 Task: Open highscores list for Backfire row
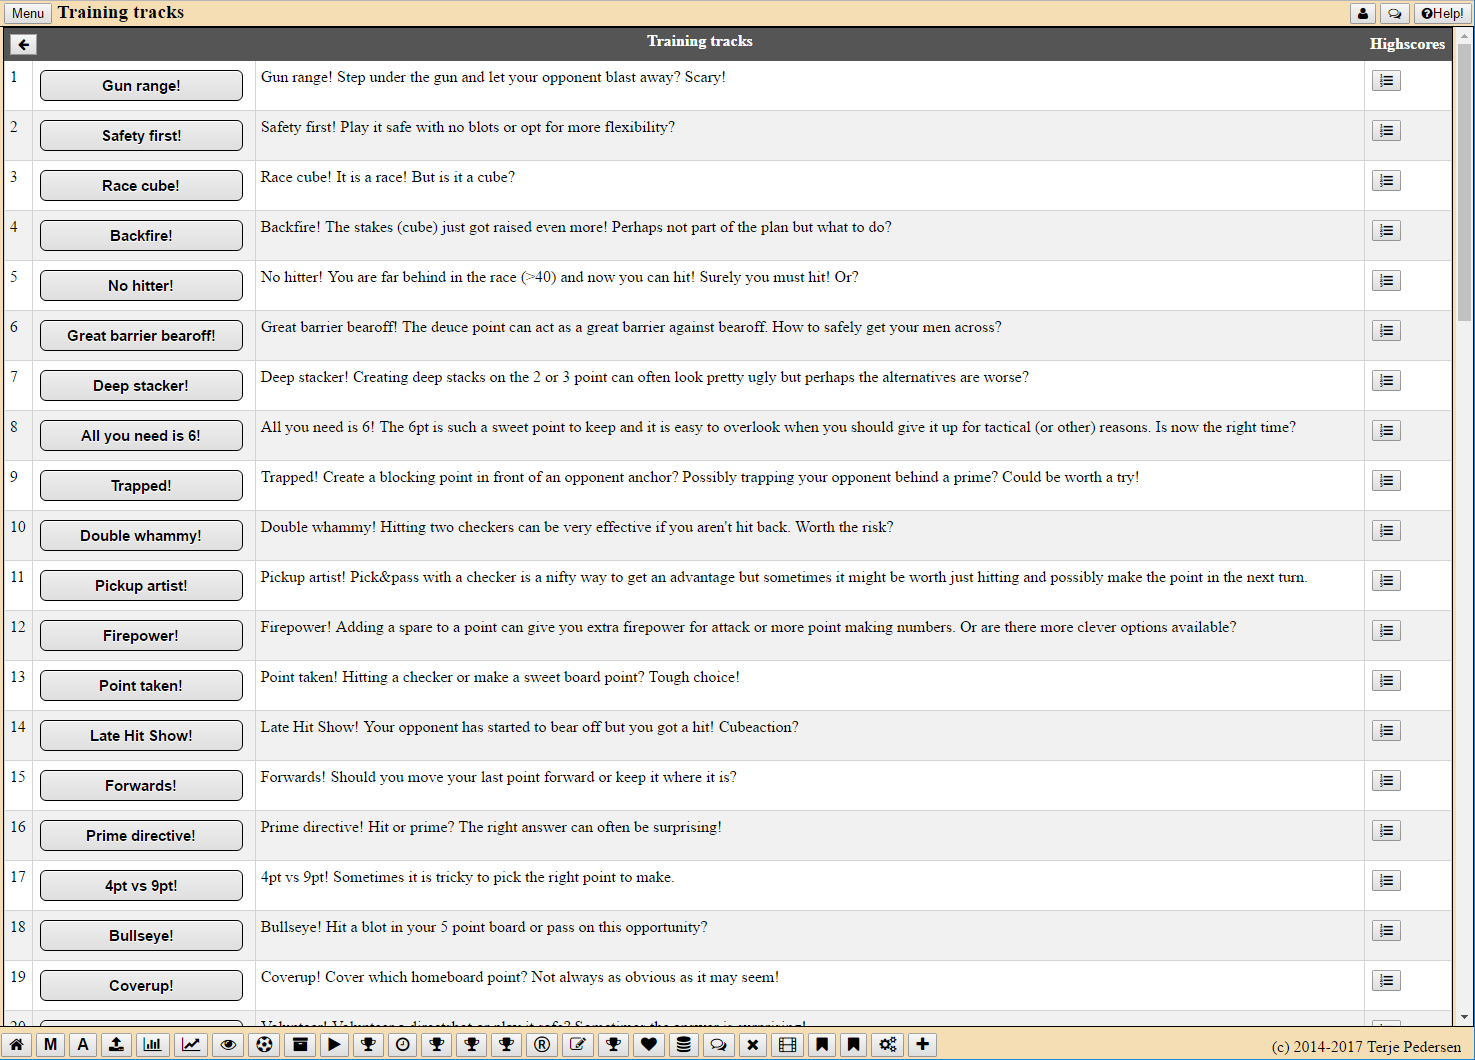point(1386,231)
